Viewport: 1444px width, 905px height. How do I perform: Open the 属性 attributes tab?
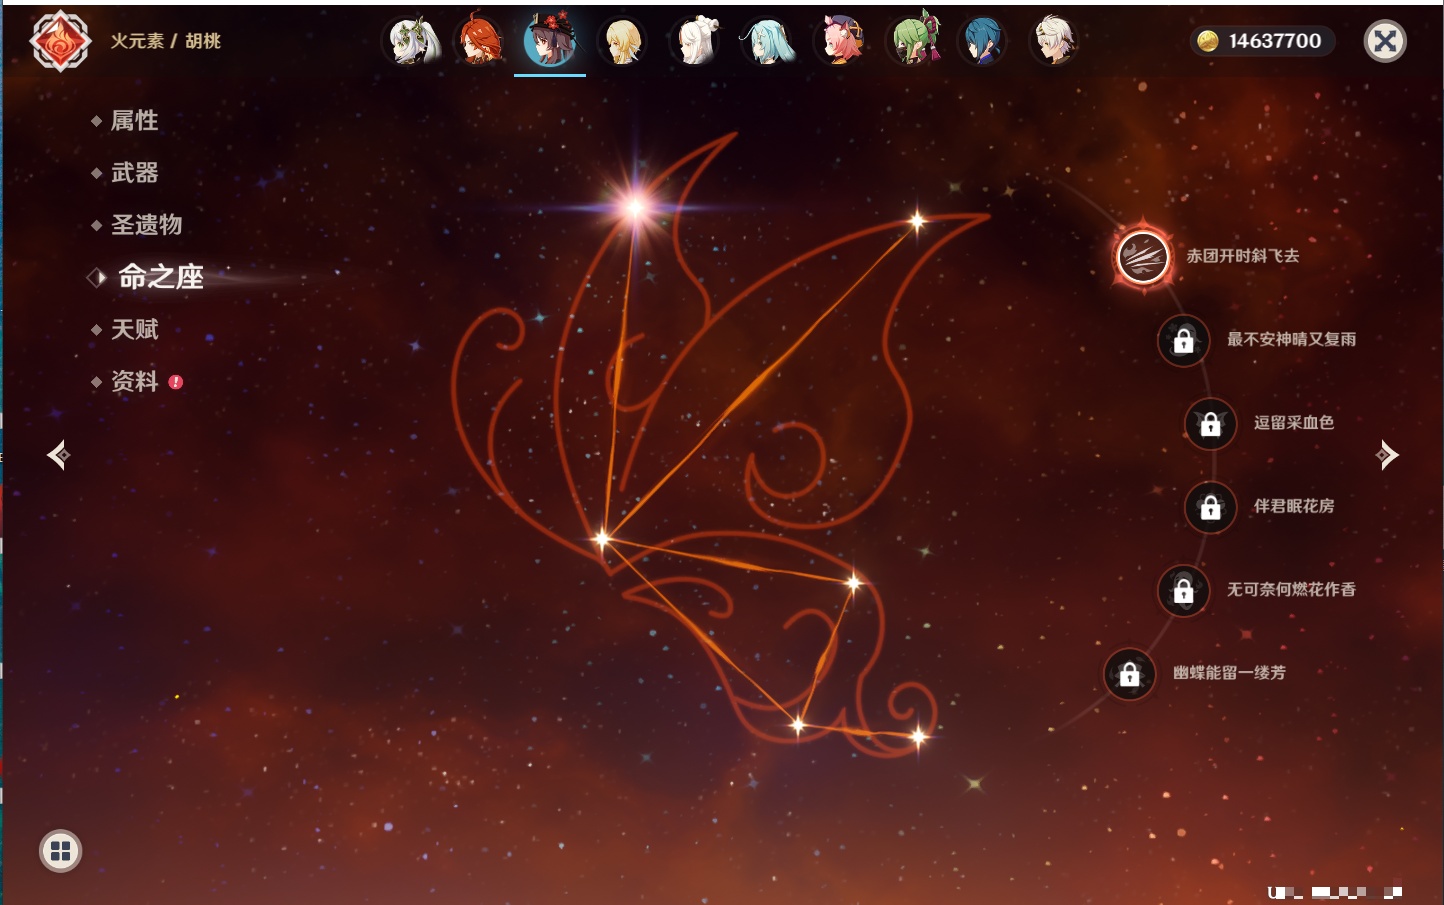[x=134, y=121]
